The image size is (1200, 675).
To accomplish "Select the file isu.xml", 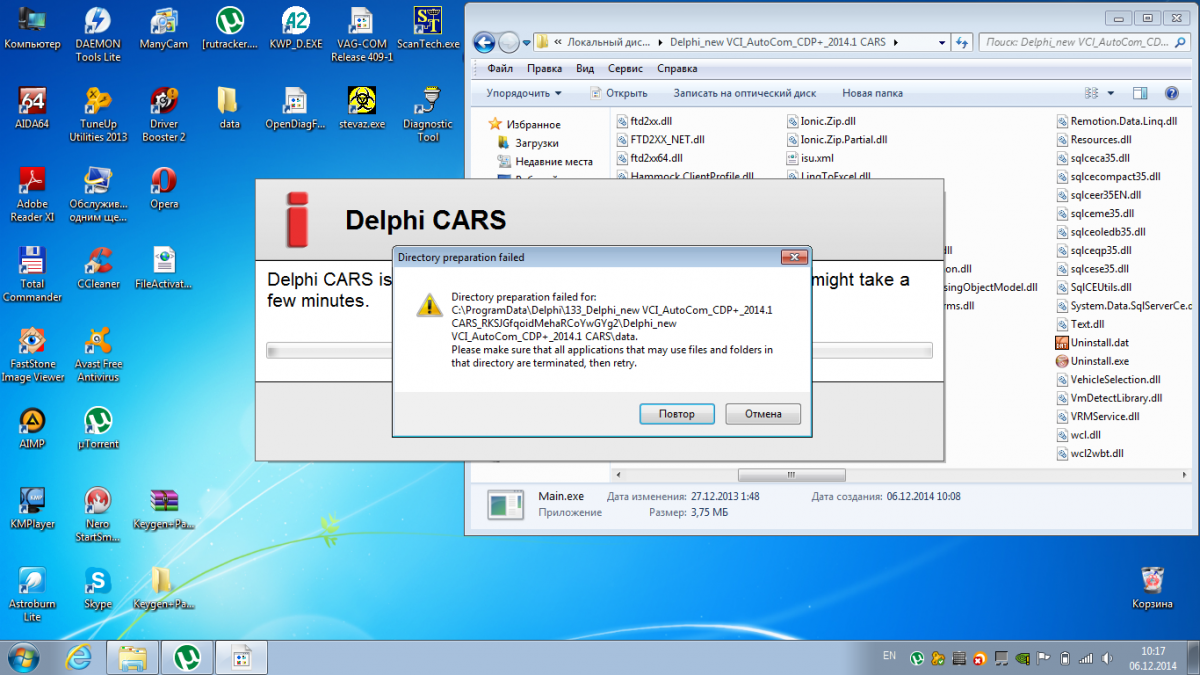I will point(809,158).
